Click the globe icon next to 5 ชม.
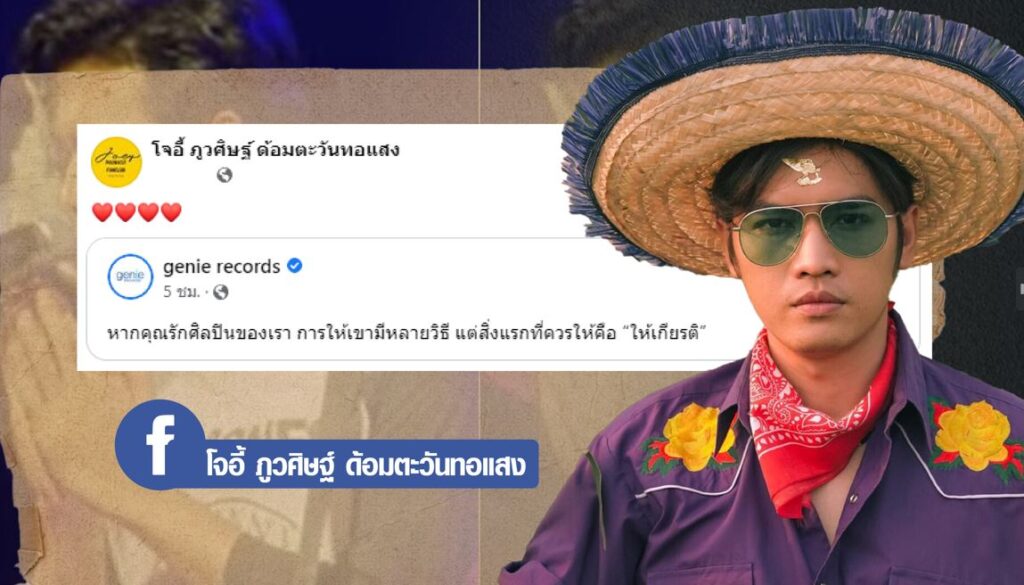This screenshot has height=585, width=1024. 221,292
